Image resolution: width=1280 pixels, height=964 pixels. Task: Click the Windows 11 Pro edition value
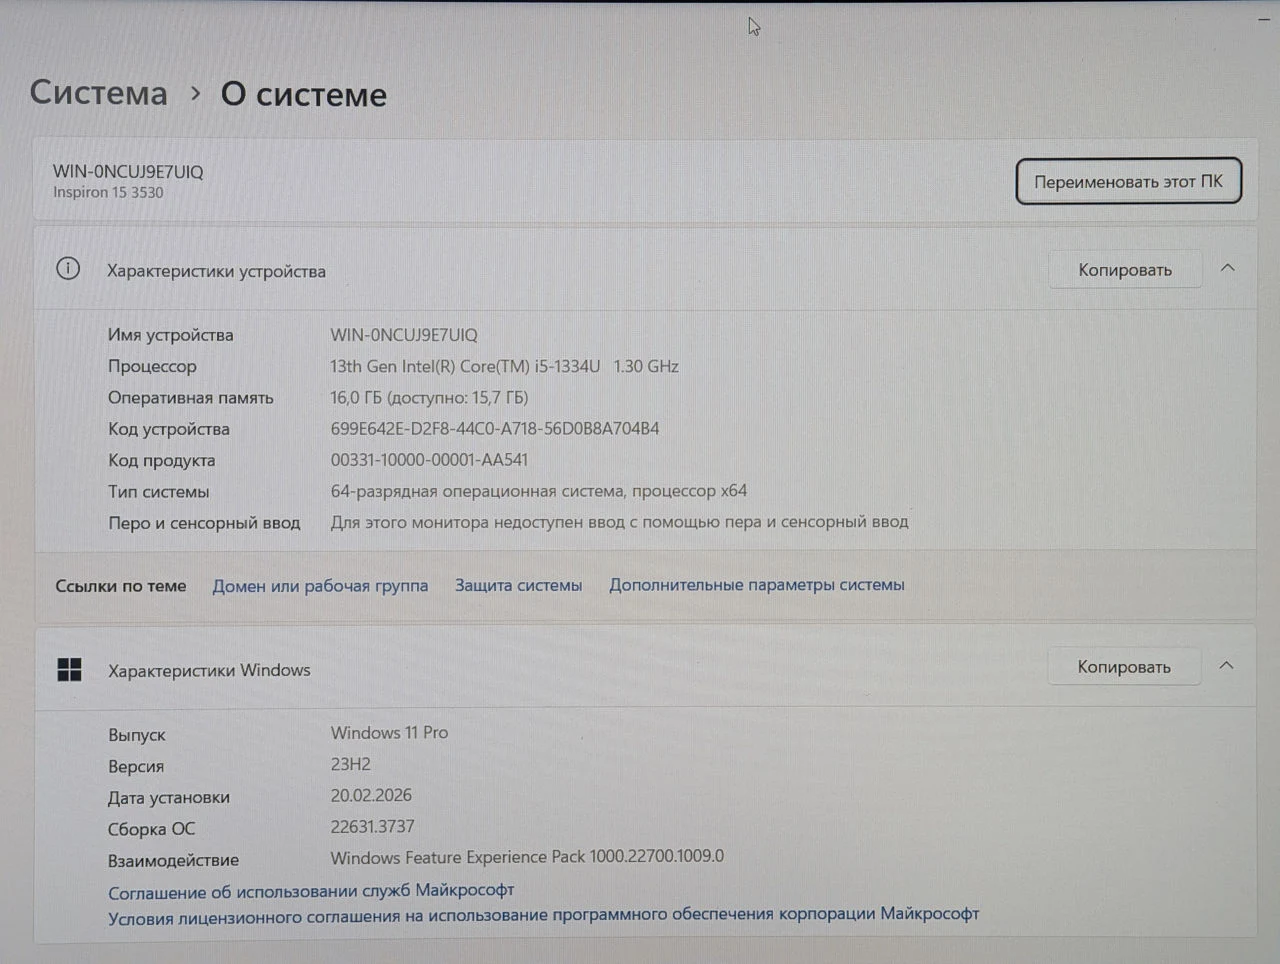pyautogui.click(x=389, y=732)
